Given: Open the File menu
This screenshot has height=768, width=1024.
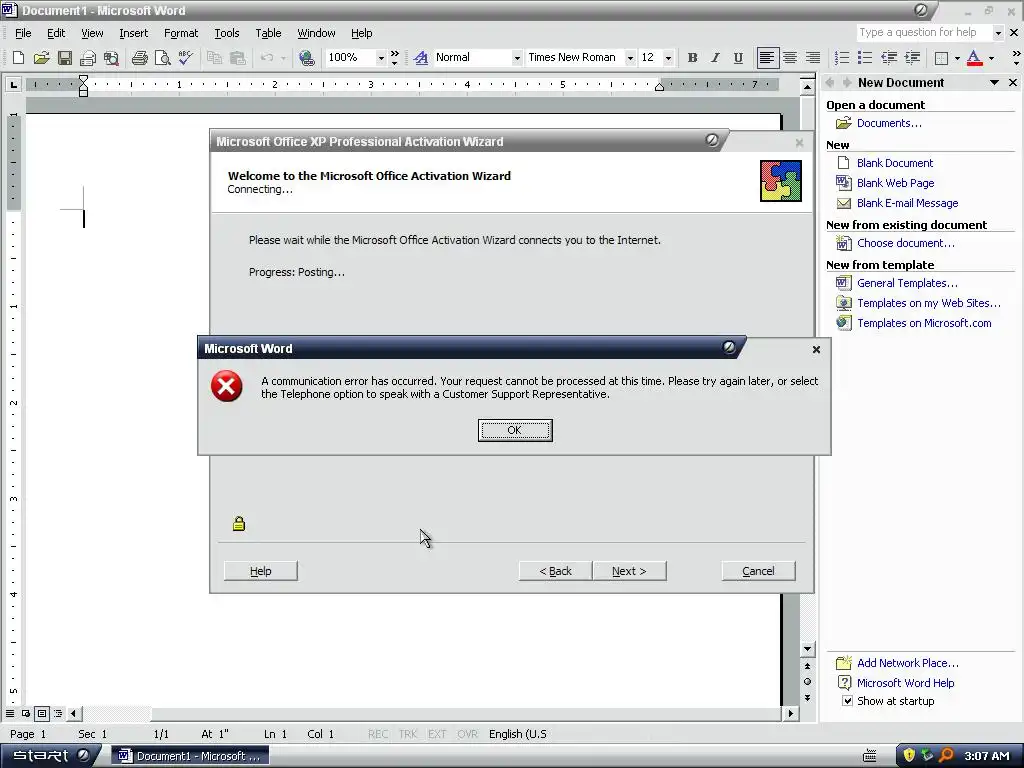Looking at the screenshot, I should (x=23, y=33).
